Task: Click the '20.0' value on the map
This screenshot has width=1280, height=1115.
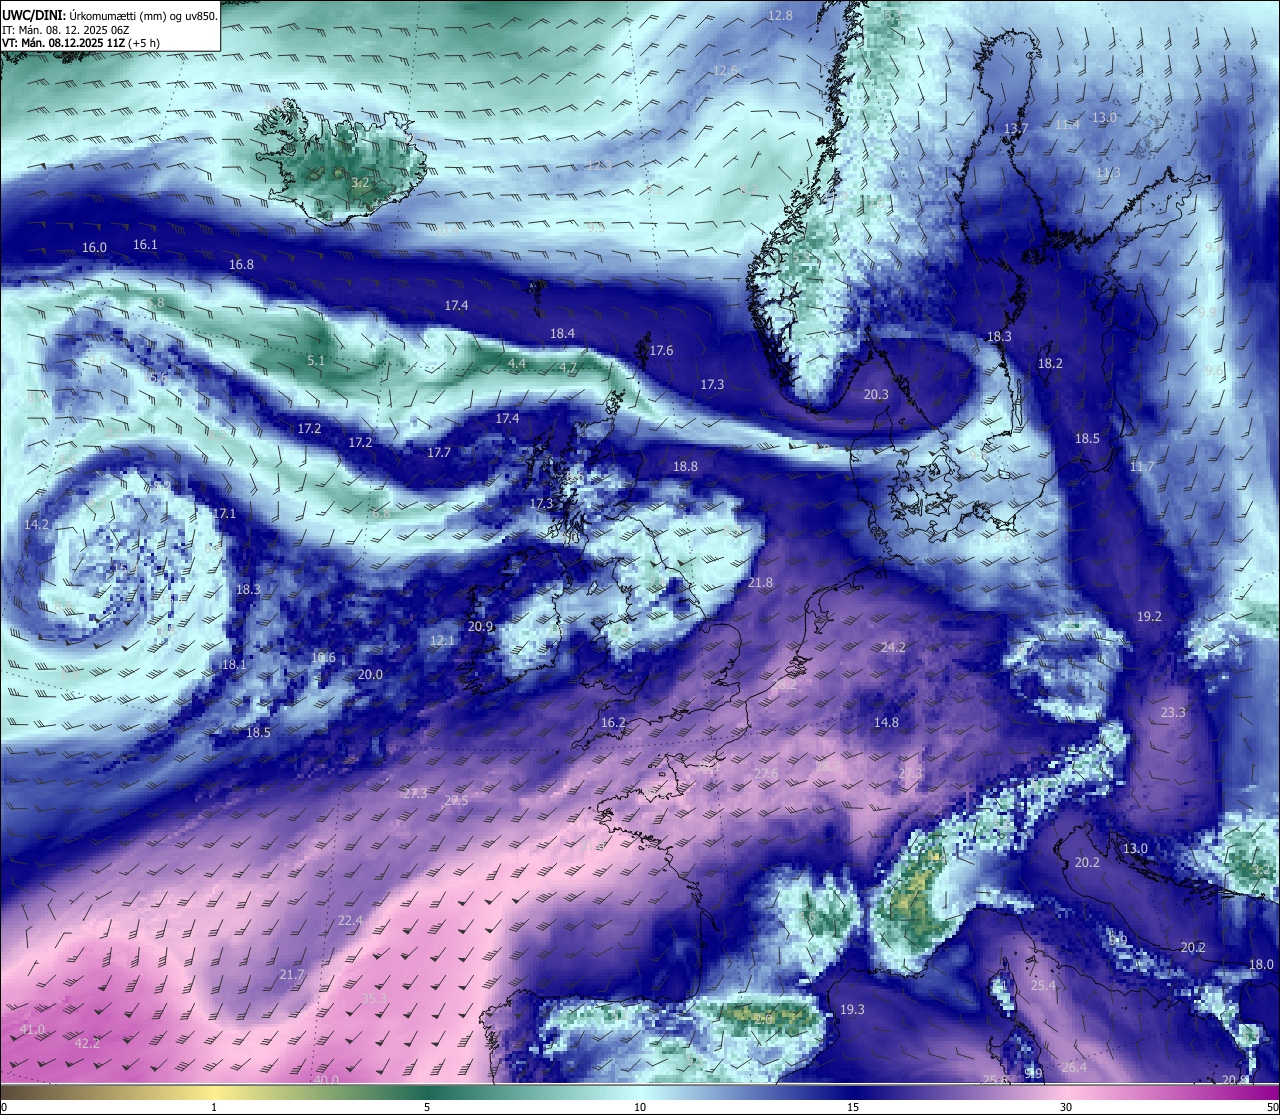Action: (x=370, y=675)
